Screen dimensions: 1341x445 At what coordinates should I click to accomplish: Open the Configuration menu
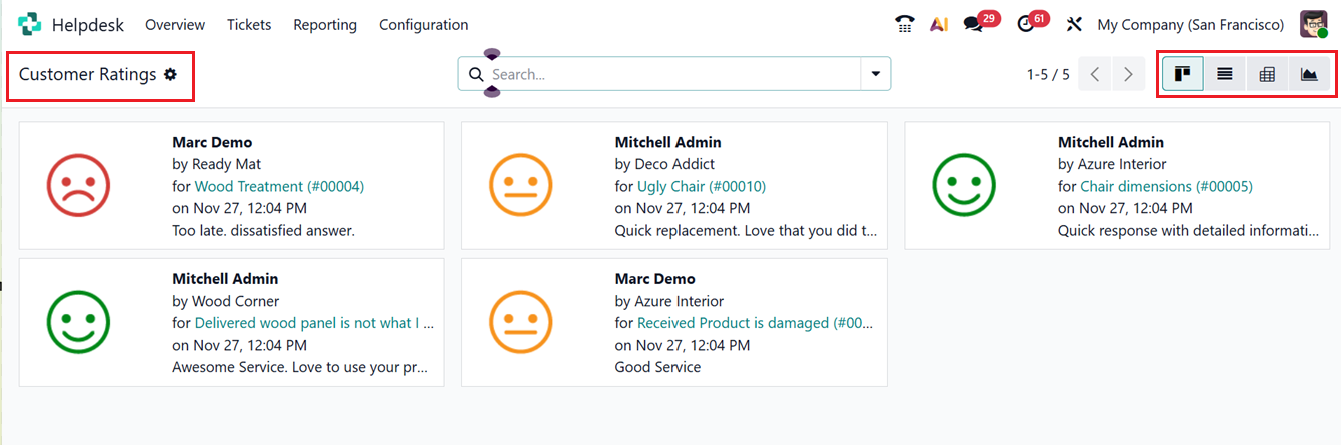[x=423, y=25]
